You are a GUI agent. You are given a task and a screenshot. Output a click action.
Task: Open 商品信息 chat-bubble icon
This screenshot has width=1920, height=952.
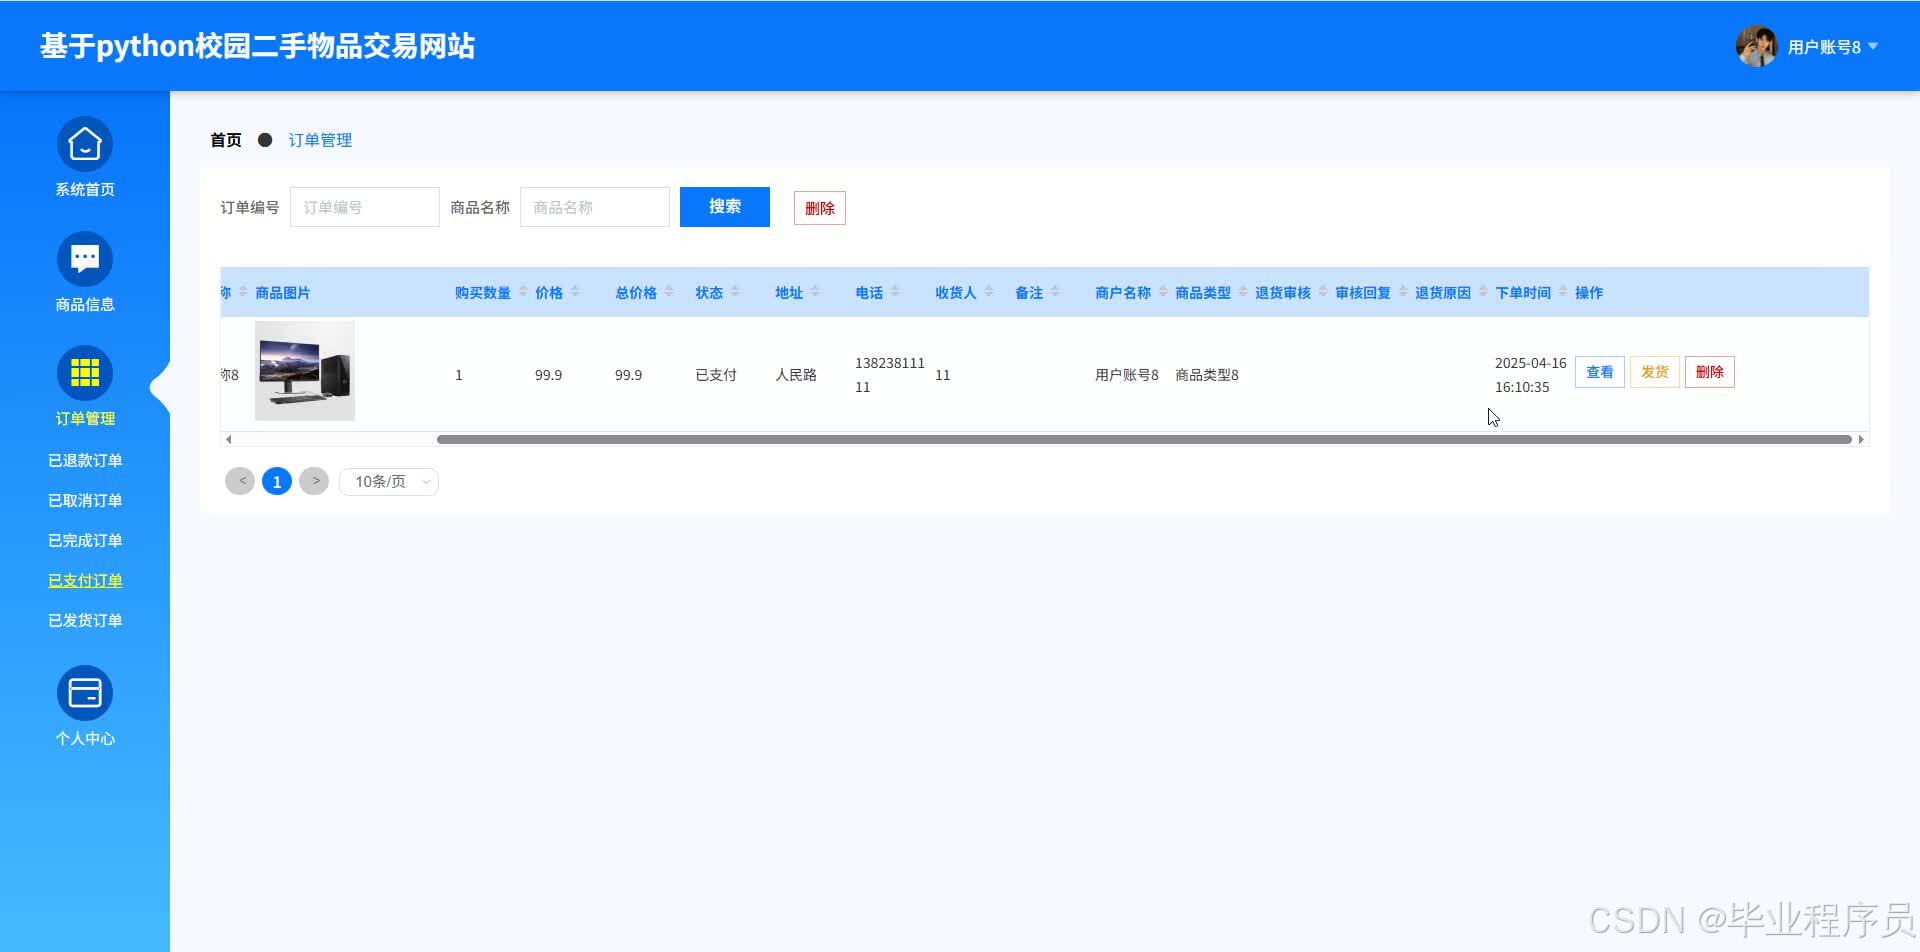click(85, 259)
